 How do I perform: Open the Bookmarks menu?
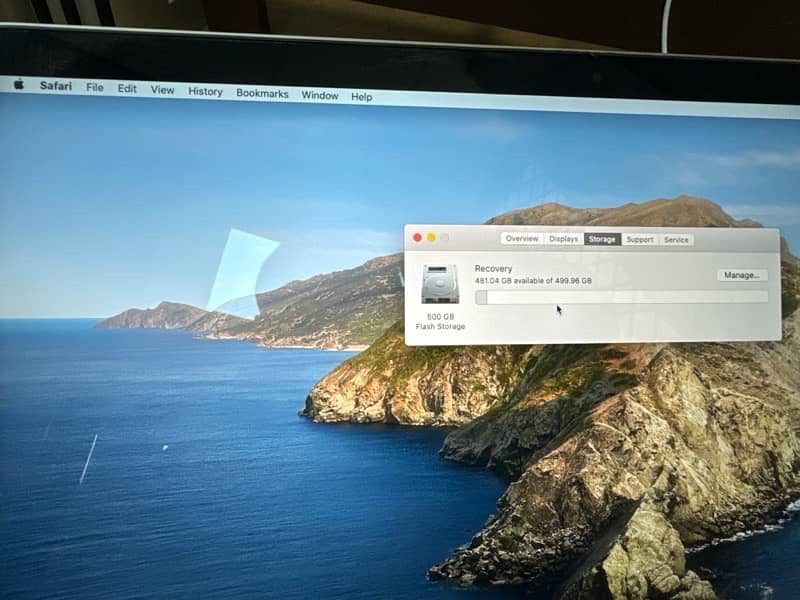point(262,94)
